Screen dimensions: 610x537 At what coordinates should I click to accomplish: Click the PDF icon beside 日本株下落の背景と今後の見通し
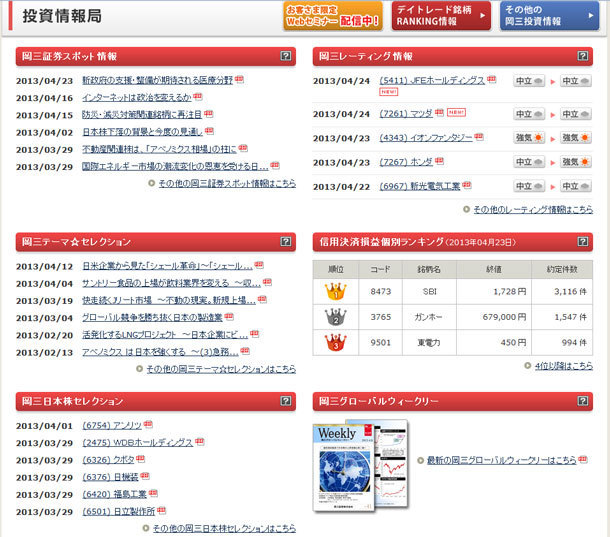pyautogui.click(x=209, y=130)
